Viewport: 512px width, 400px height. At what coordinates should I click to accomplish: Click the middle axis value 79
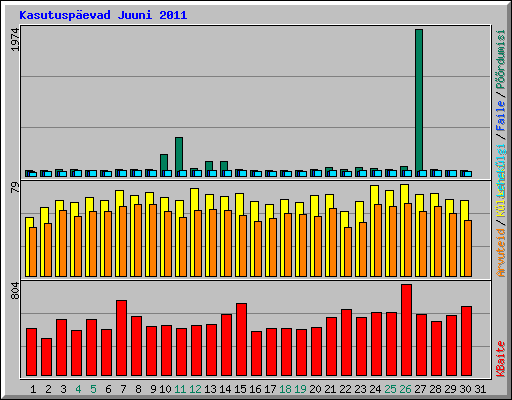click(x=15, y=188)
